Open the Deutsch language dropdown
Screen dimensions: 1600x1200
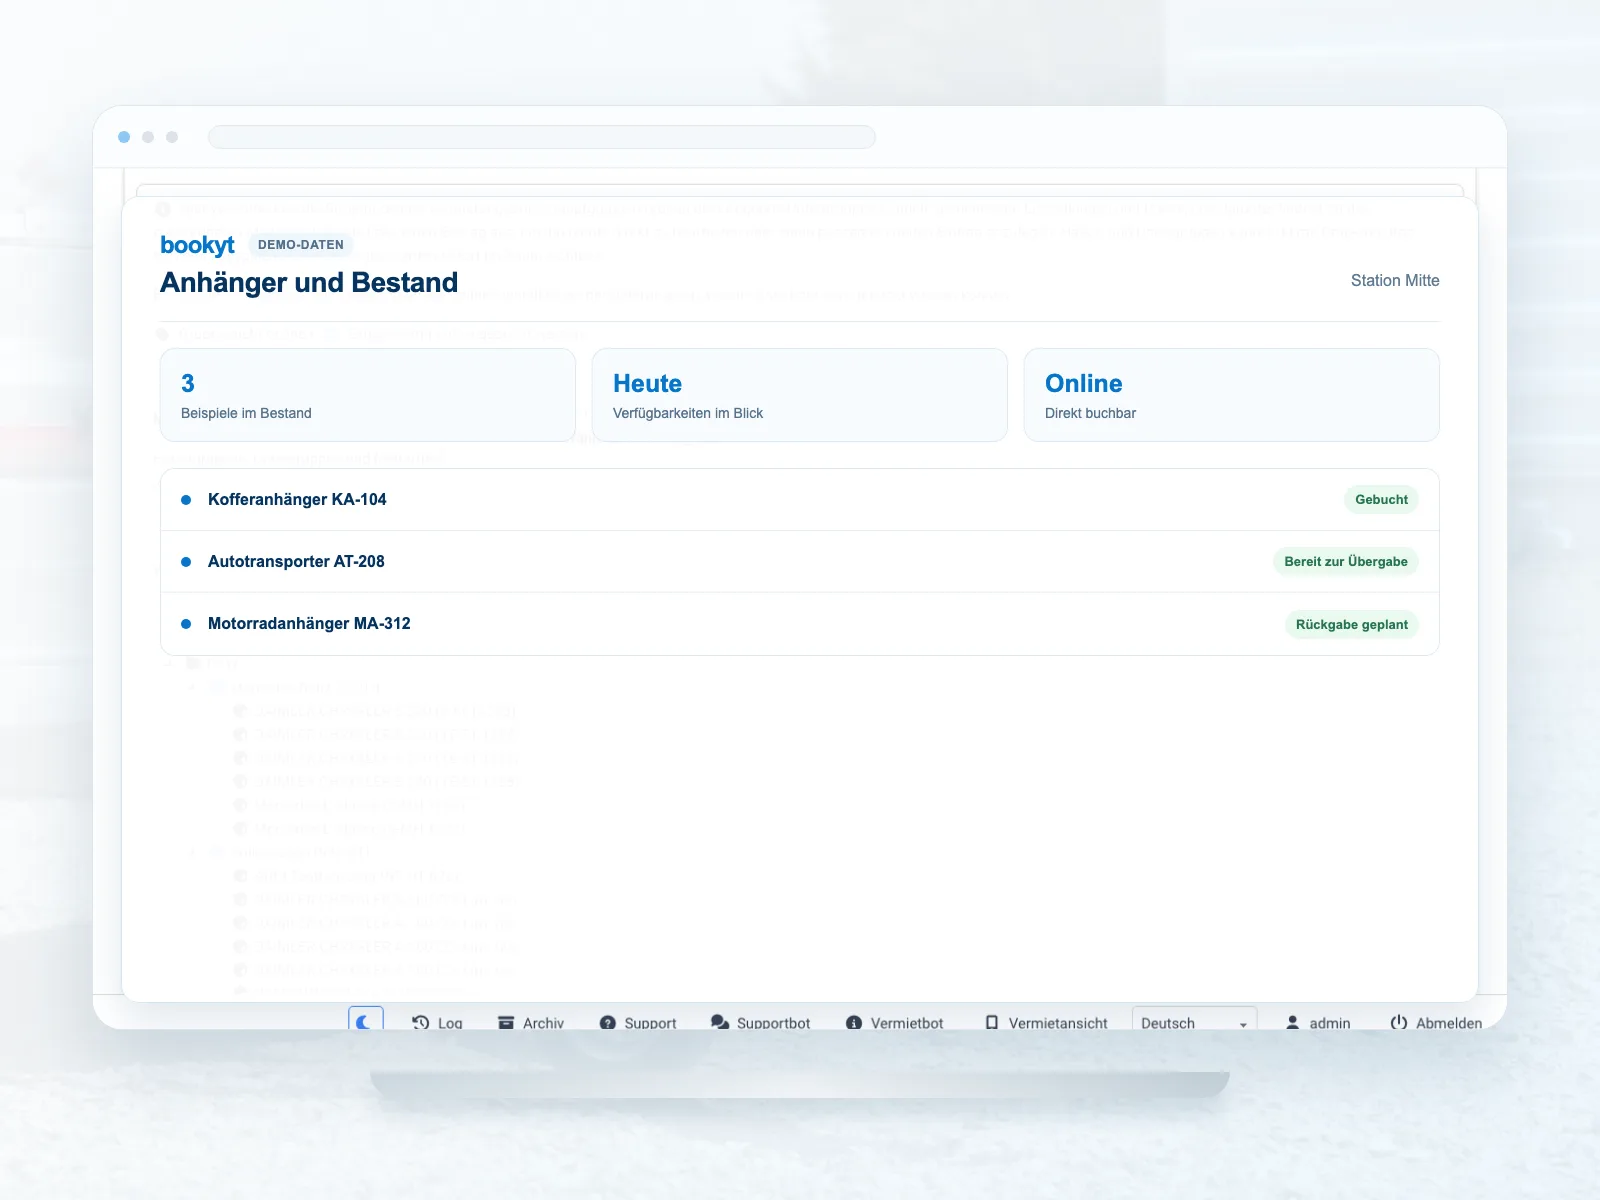(x=1194, y=1020)
